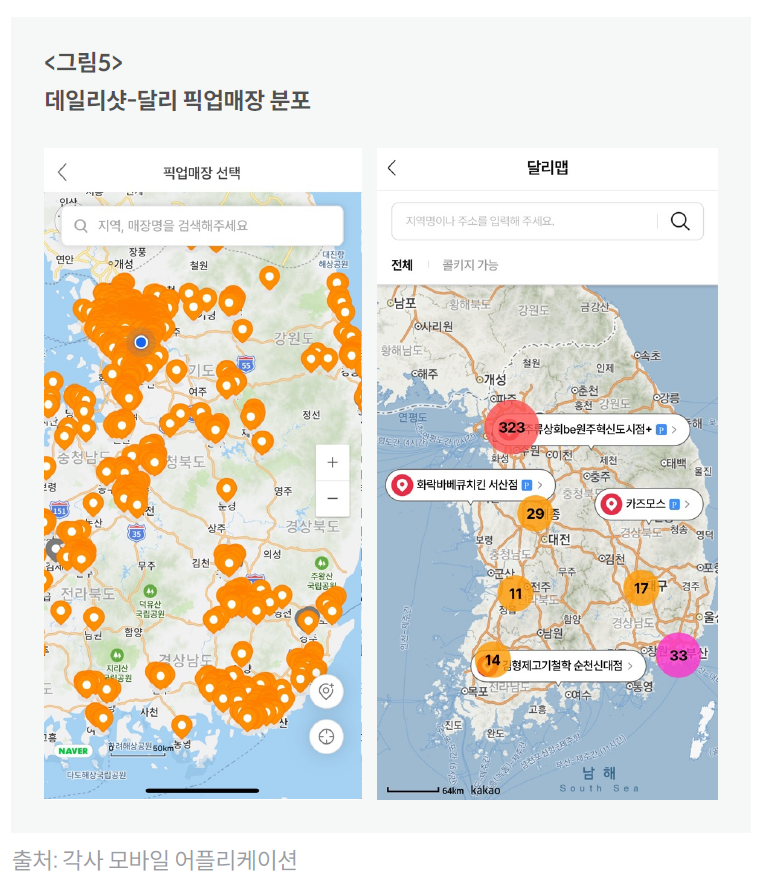Click the orange pin left of 영주
766x880 pixels.
click(x=226, y=489)
